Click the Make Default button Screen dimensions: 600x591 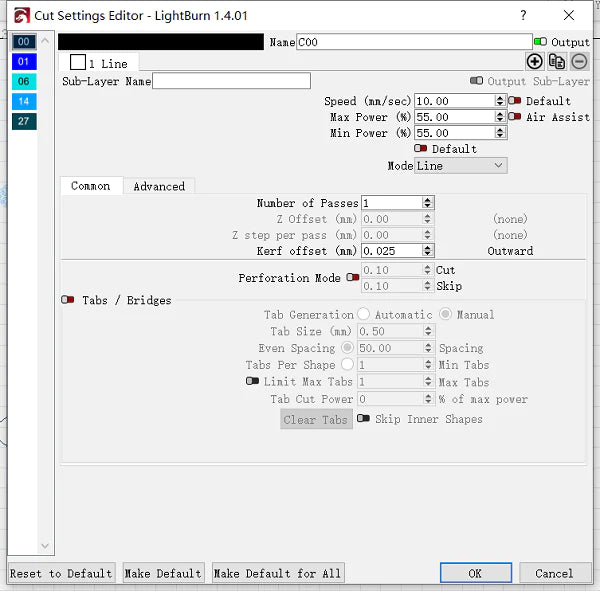pyautogui.click(x=163, y=573)
